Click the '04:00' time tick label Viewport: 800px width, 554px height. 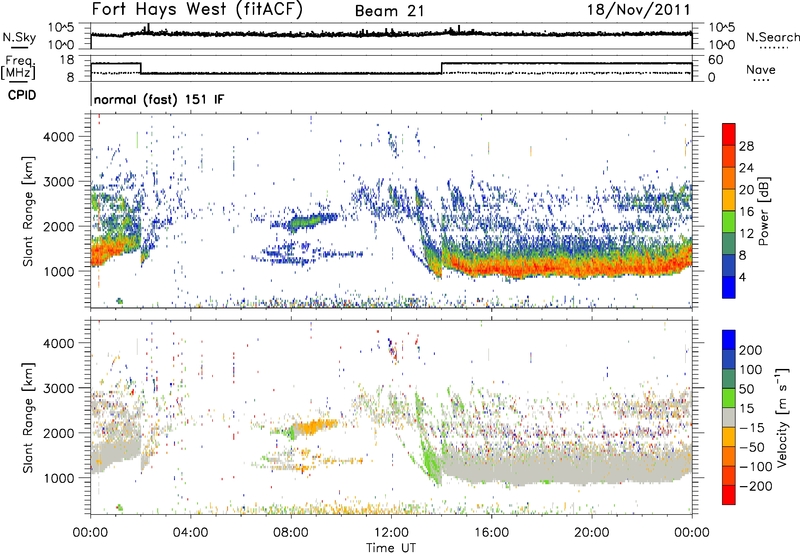(190, 533)
